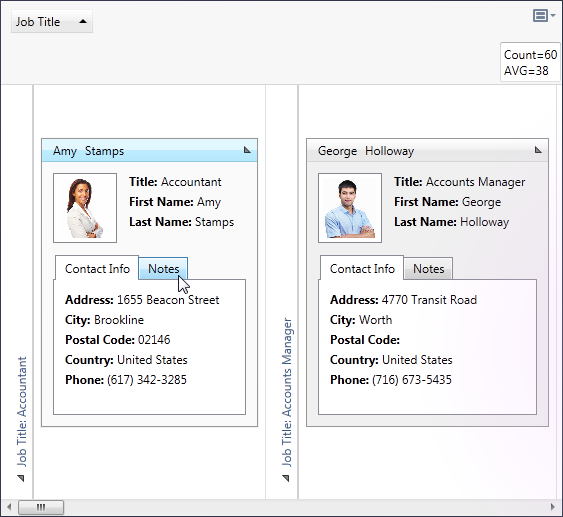The image size is (563, 517).
Task: Collapse the Job Title: Accountant group
Action: [x=21, y=478]
